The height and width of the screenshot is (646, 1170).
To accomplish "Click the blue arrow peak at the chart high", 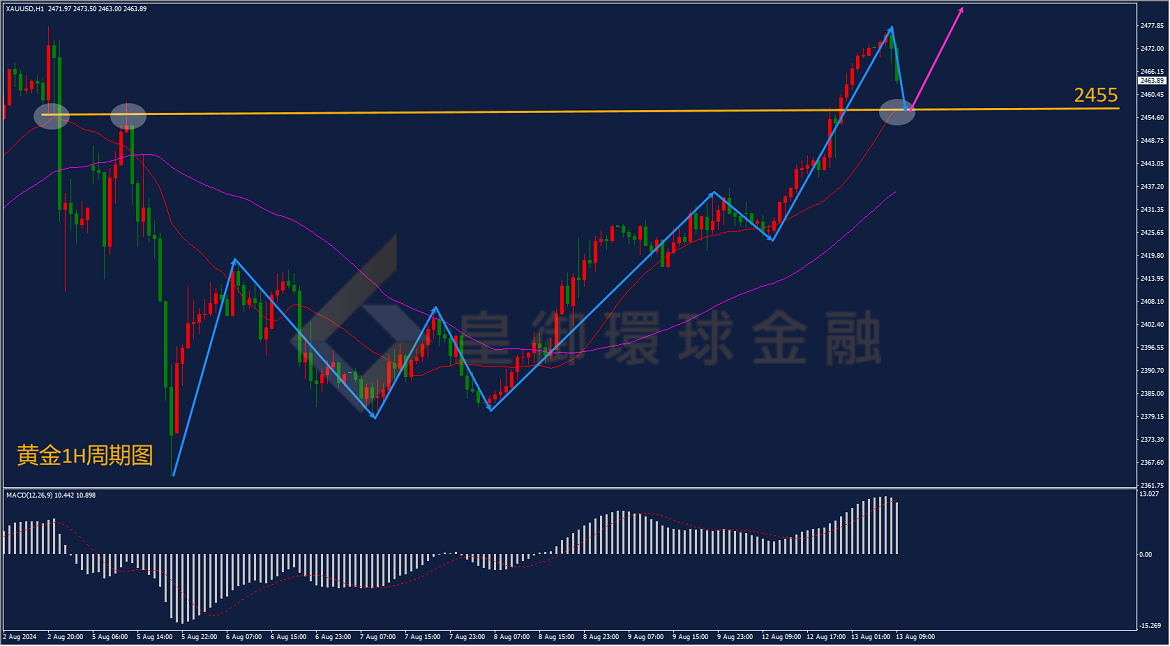I will pos(890,28).
